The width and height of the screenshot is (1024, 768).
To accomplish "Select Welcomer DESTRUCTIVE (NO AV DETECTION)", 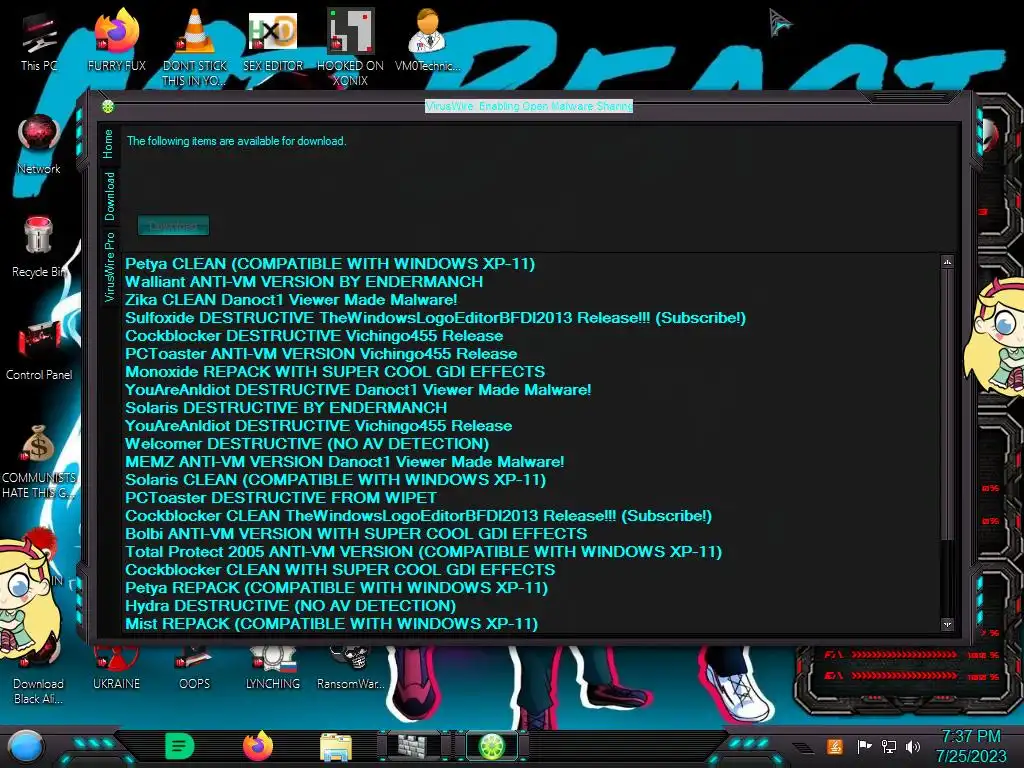I will 307,443.
